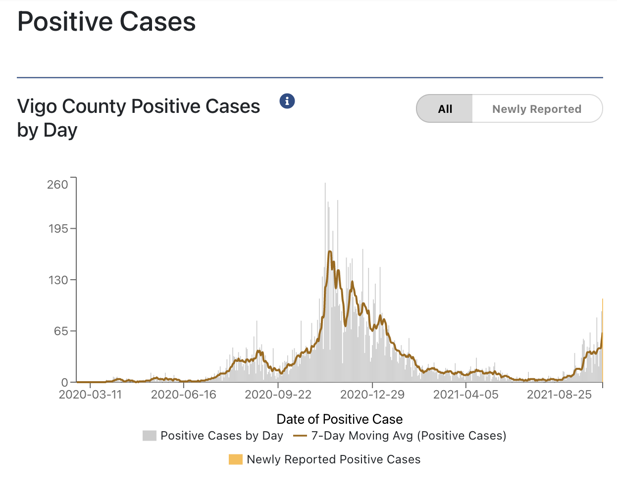Click the orange newly reported bar in chart
Viewport: 617px width, 500px height.
pyautogui.click(x=602, y=340)
